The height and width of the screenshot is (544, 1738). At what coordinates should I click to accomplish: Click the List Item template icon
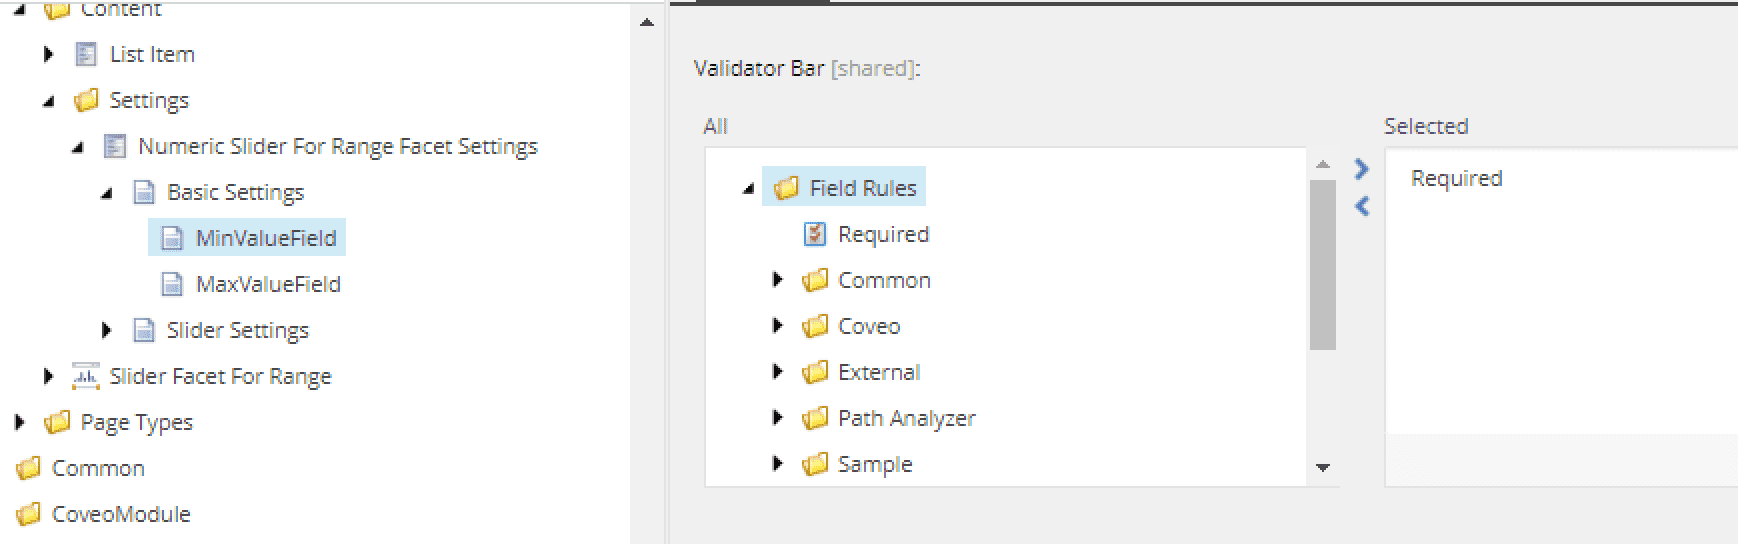(87, 54)
